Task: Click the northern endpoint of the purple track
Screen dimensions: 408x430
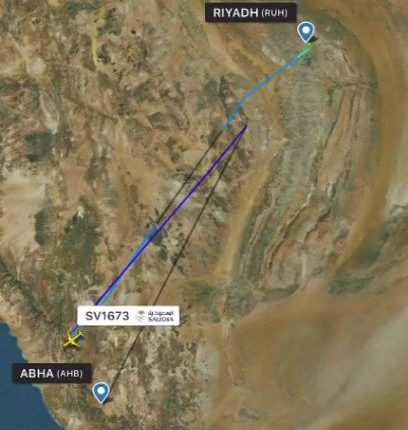Action: click(246, 126)
